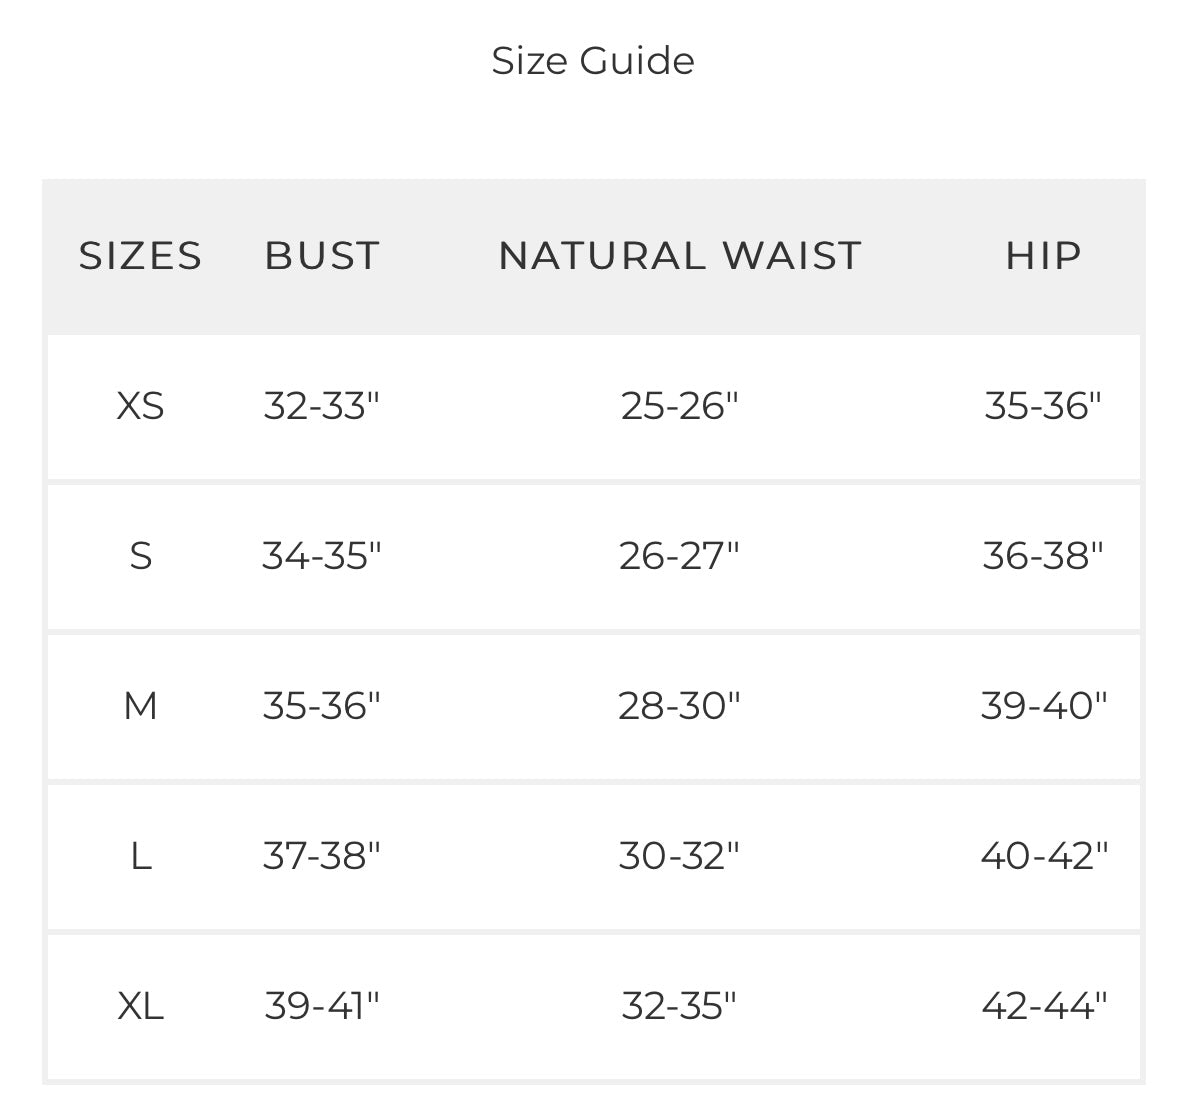Click the Size Guide title
Image resolution: width=1189 pixels, height=1097 pixels.
point(593,61)
